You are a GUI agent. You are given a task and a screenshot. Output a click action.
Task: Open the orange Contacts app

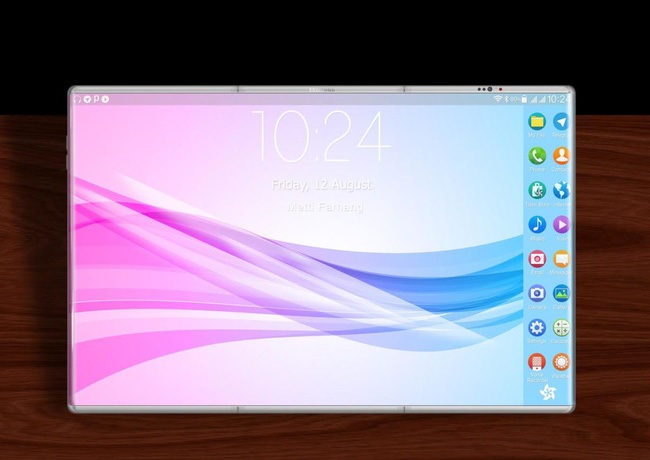561,155
